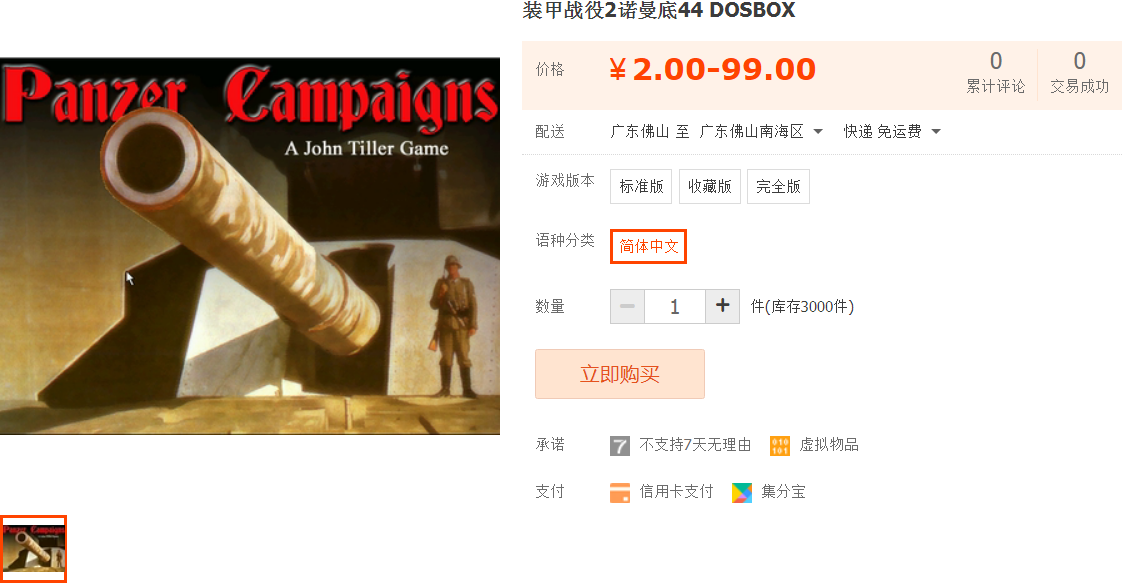
Task: Click the 不支持7天无理由 policy link
Action: (695, 445)
